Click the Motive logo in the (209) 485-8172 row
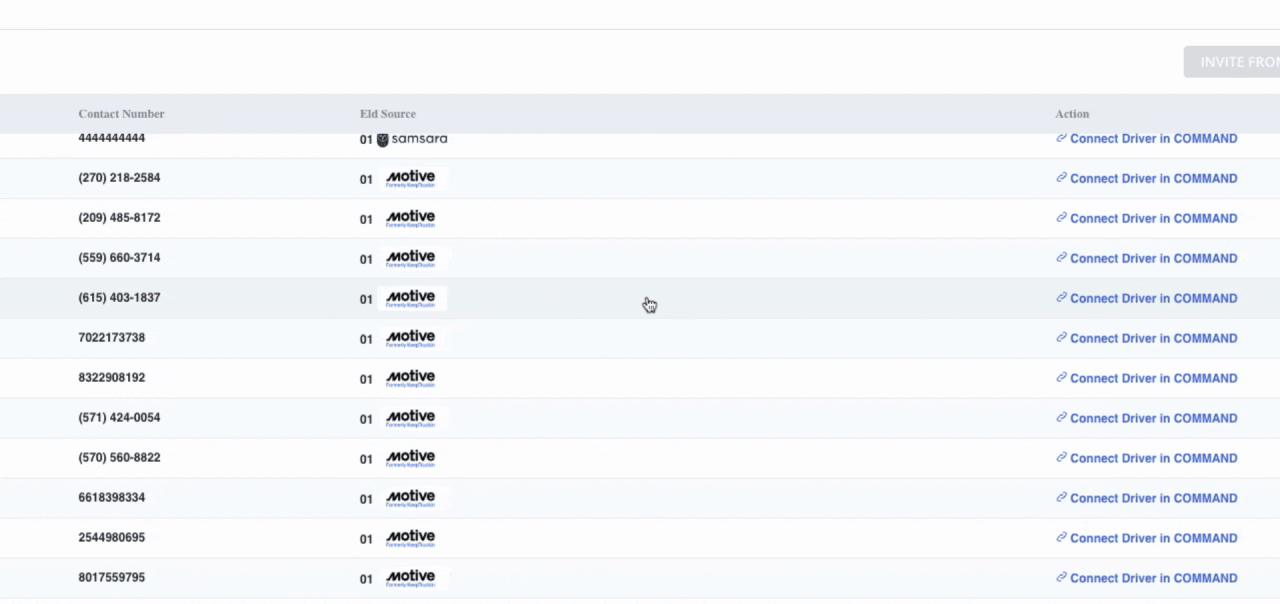 click(x=411, y=218)
